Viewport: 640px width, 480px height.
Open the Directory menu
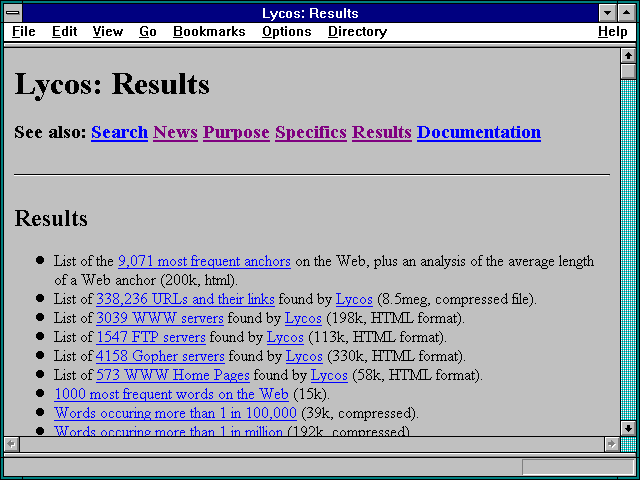[x=358, y=31]
